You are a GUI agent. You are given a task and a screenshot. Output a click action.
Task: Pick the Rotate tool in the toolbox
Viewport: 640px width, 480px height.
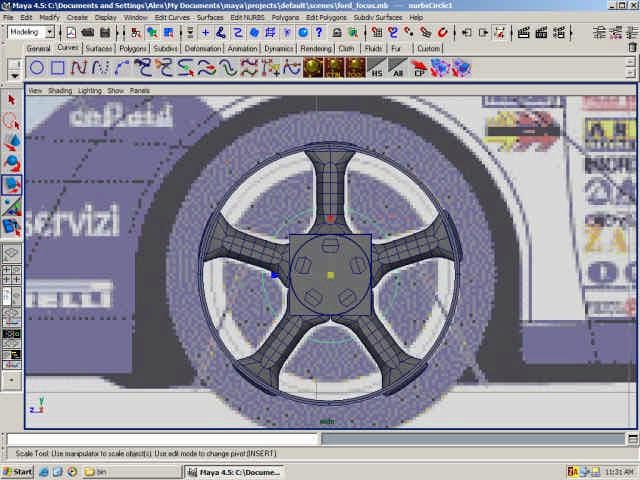click(x=12, y=163)
